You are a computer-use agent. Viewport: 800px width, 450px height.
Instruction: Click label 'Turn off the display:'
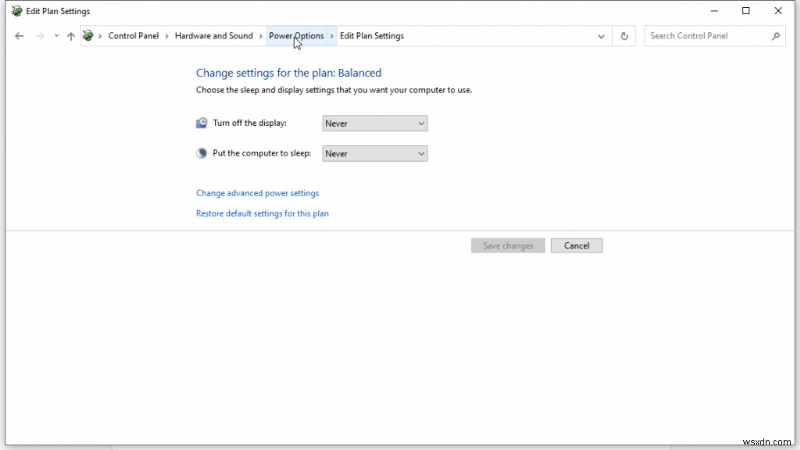click(249, 123)
